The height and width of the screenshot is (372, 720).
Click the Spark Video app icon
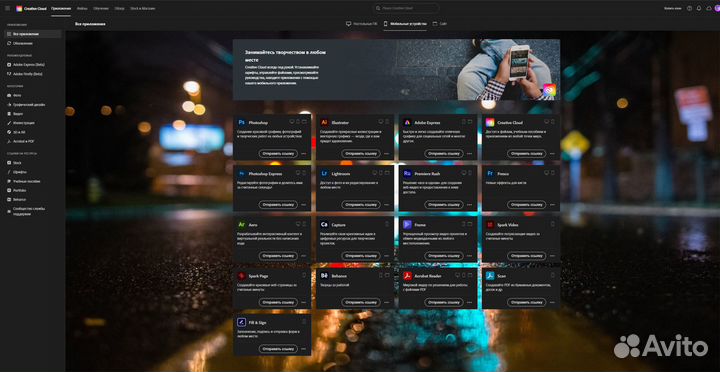click(490, 225)
